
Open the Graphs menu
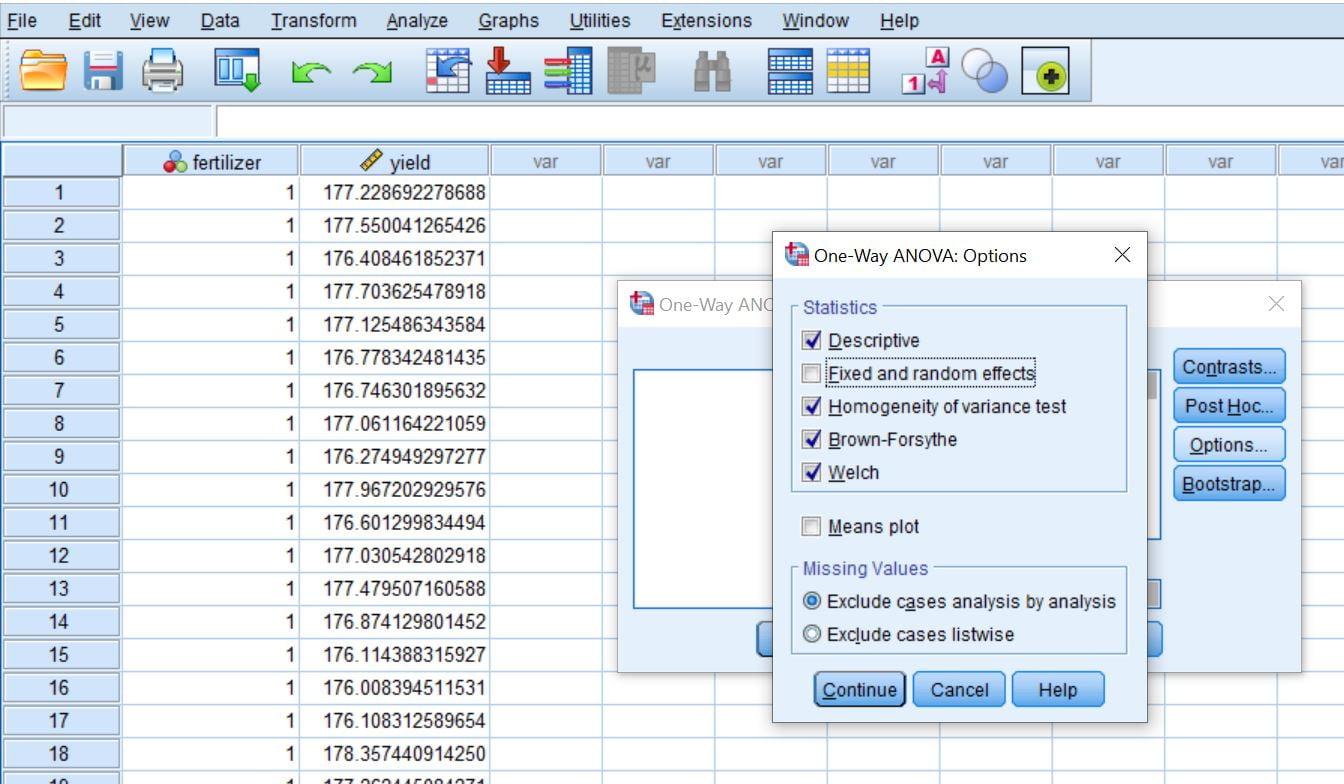point(508,20)
